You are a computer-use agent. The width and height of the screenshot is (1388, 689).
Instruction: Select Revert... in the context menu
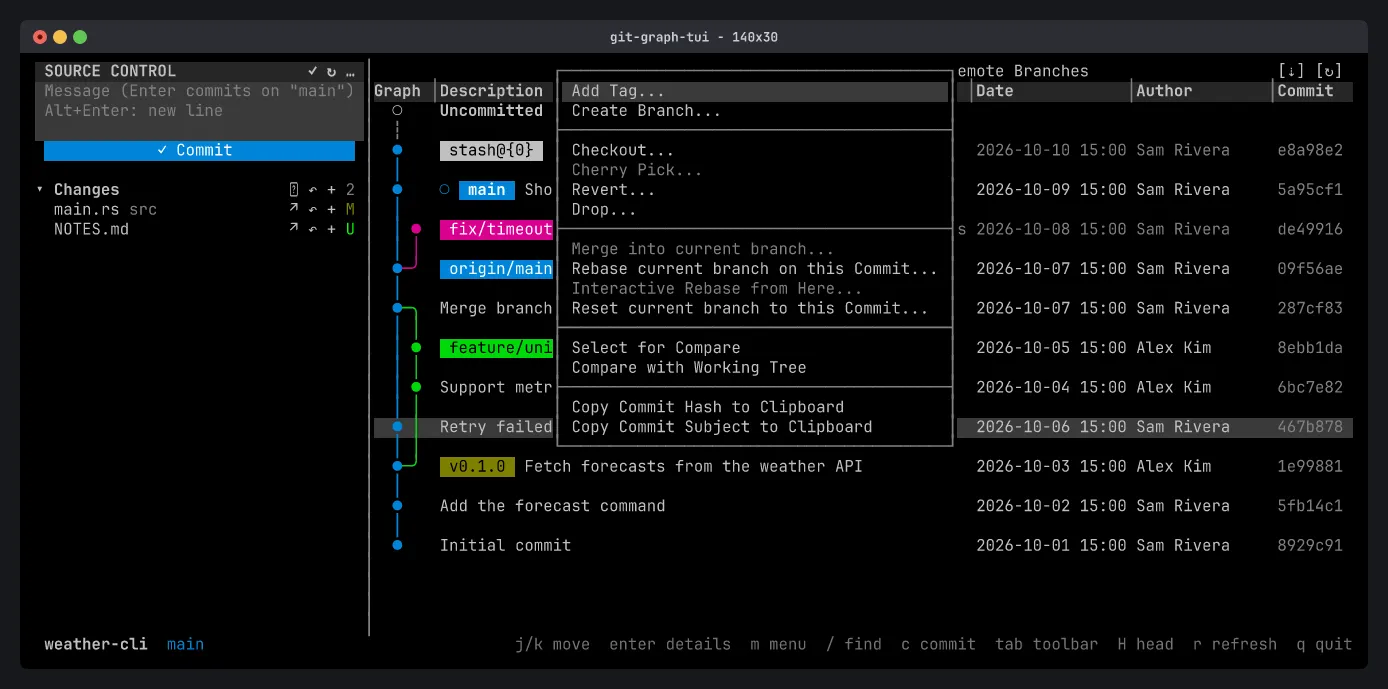point(755,190)
